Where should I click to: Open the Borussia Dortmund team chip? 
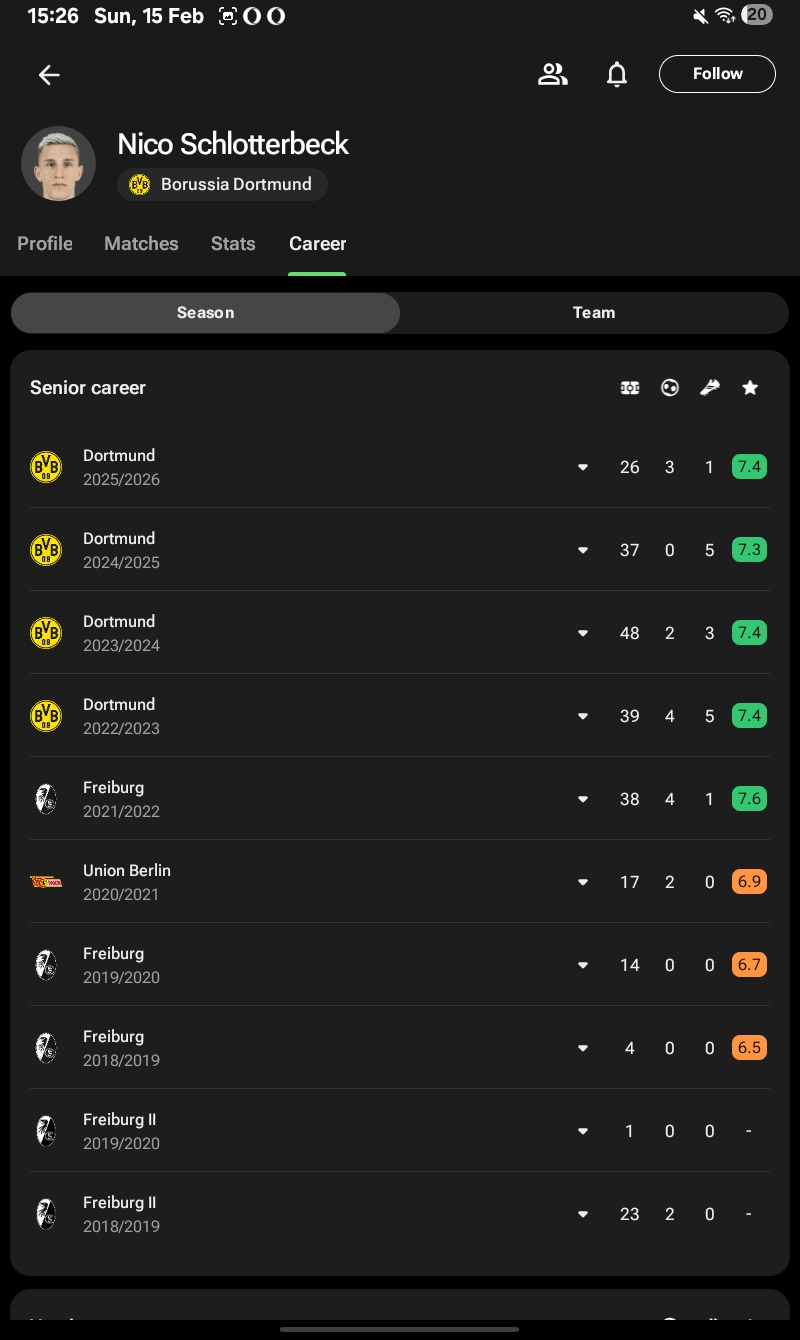[x=222, y=184]
